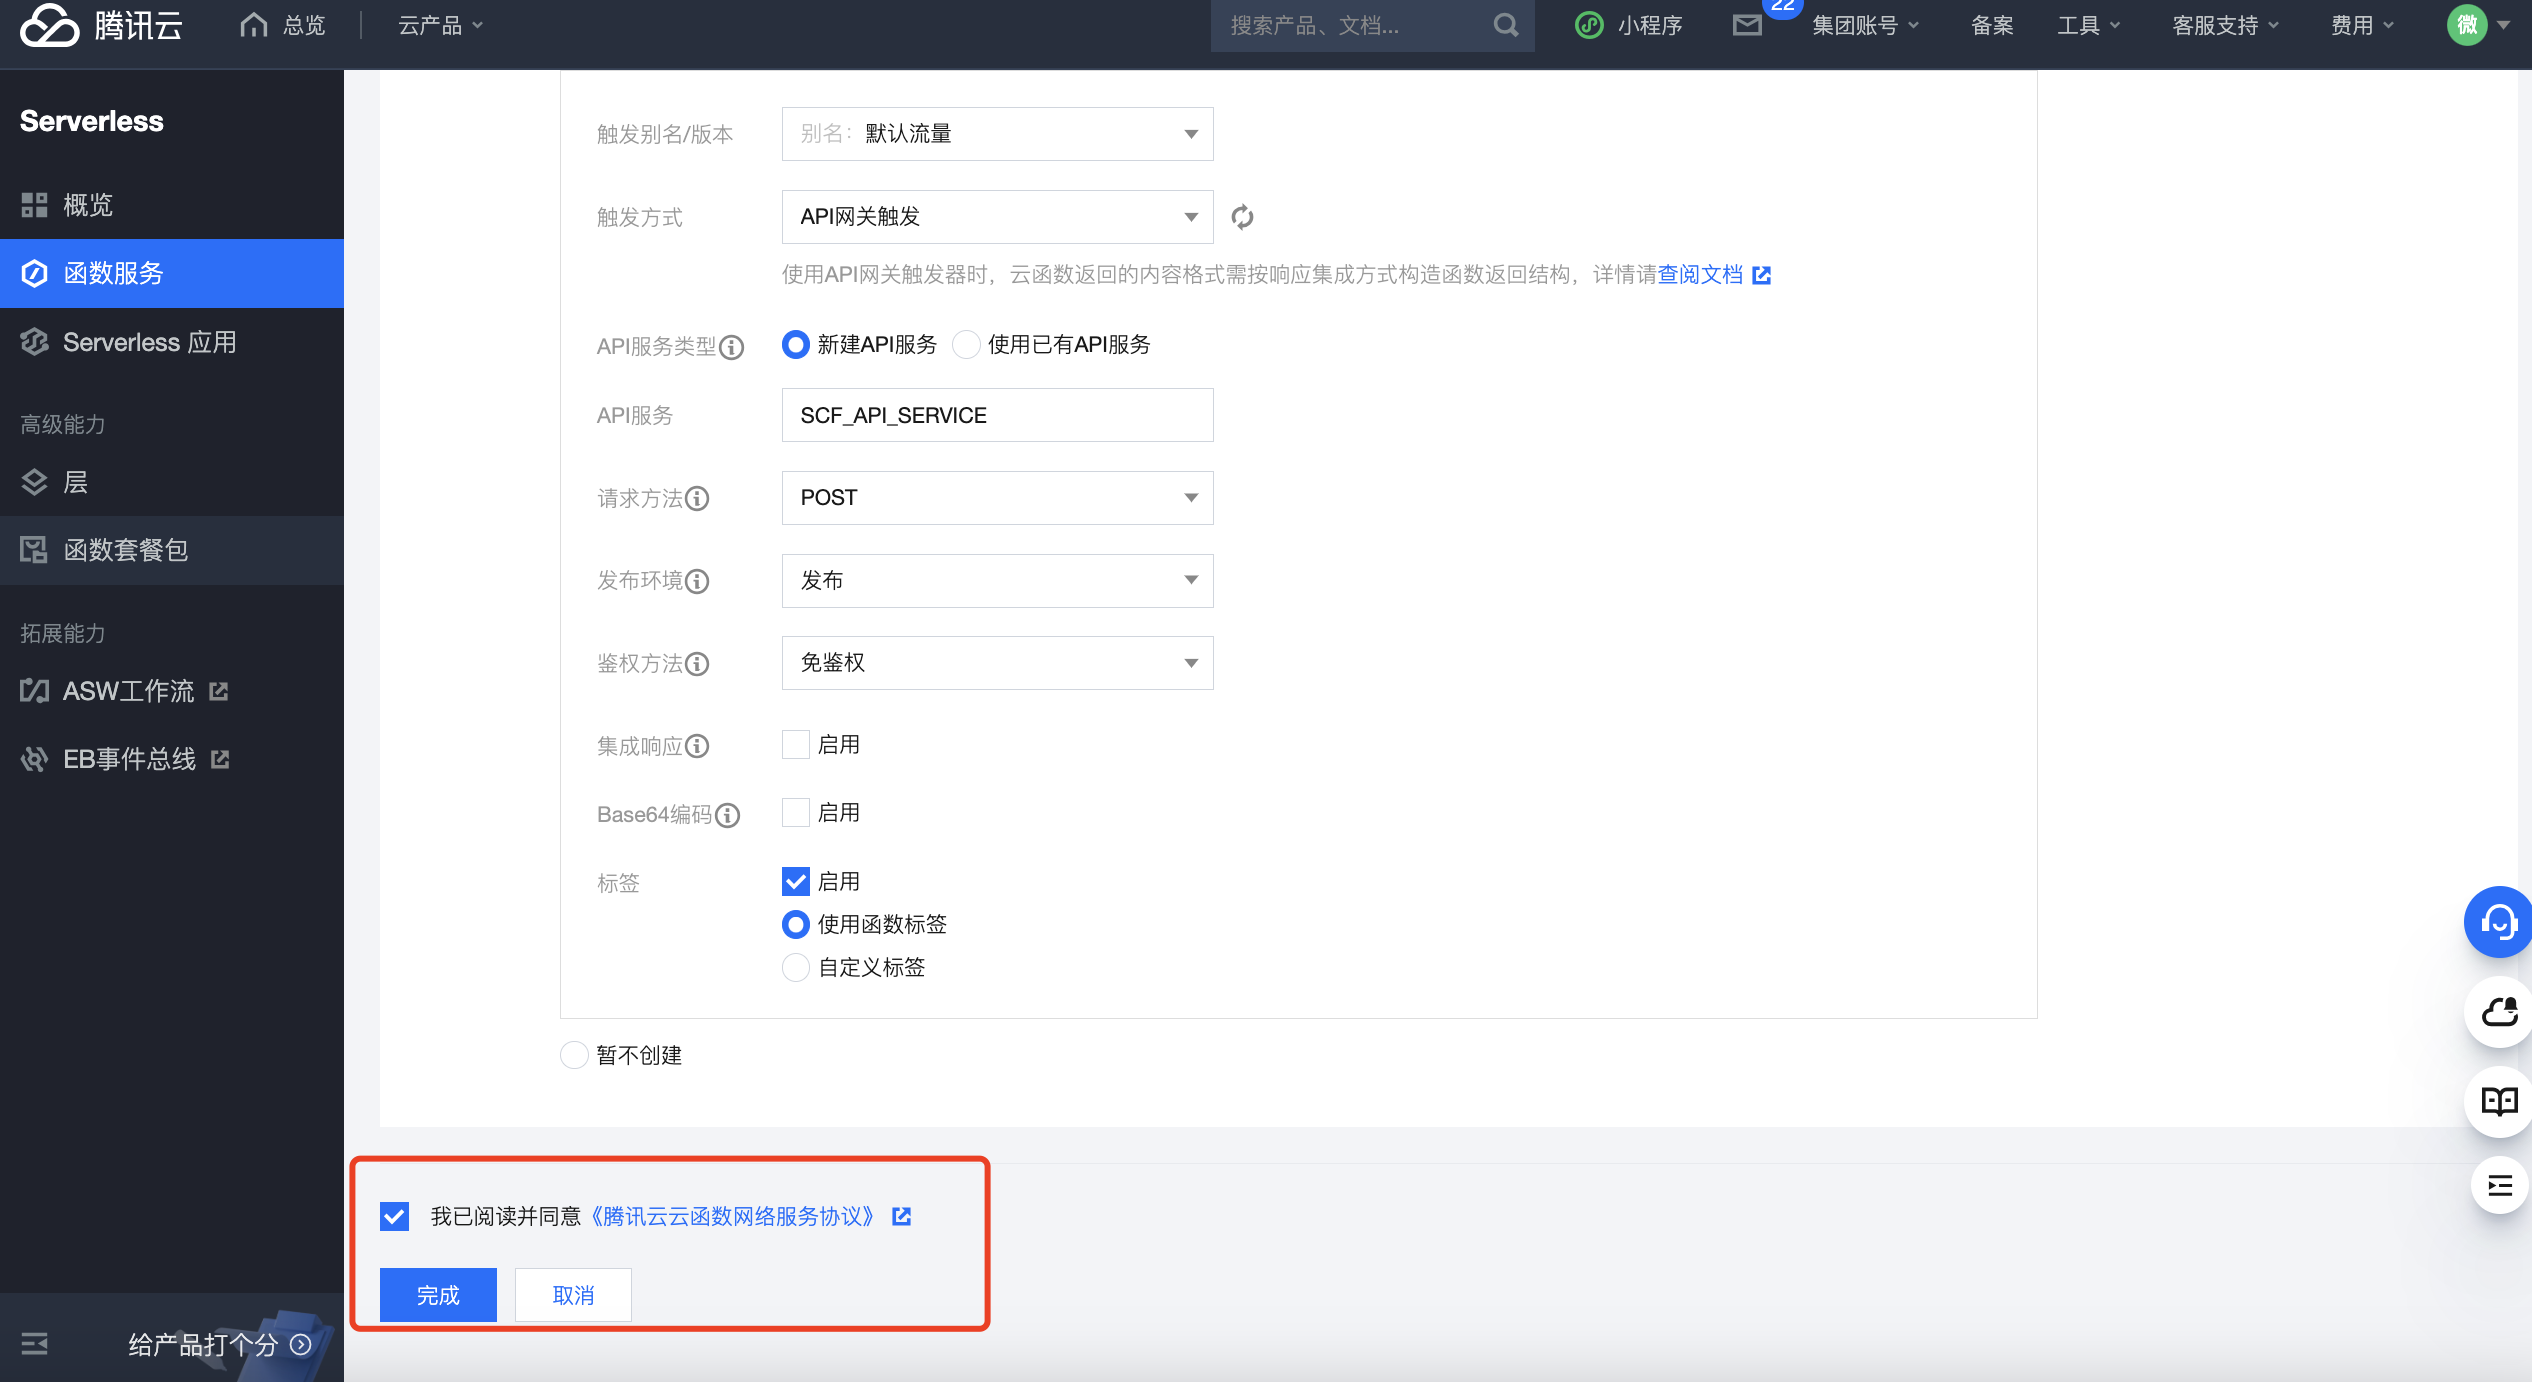This screenshot has width=2532, height=1382.
Task: Open the customer service headset button
Action: 2499,922
